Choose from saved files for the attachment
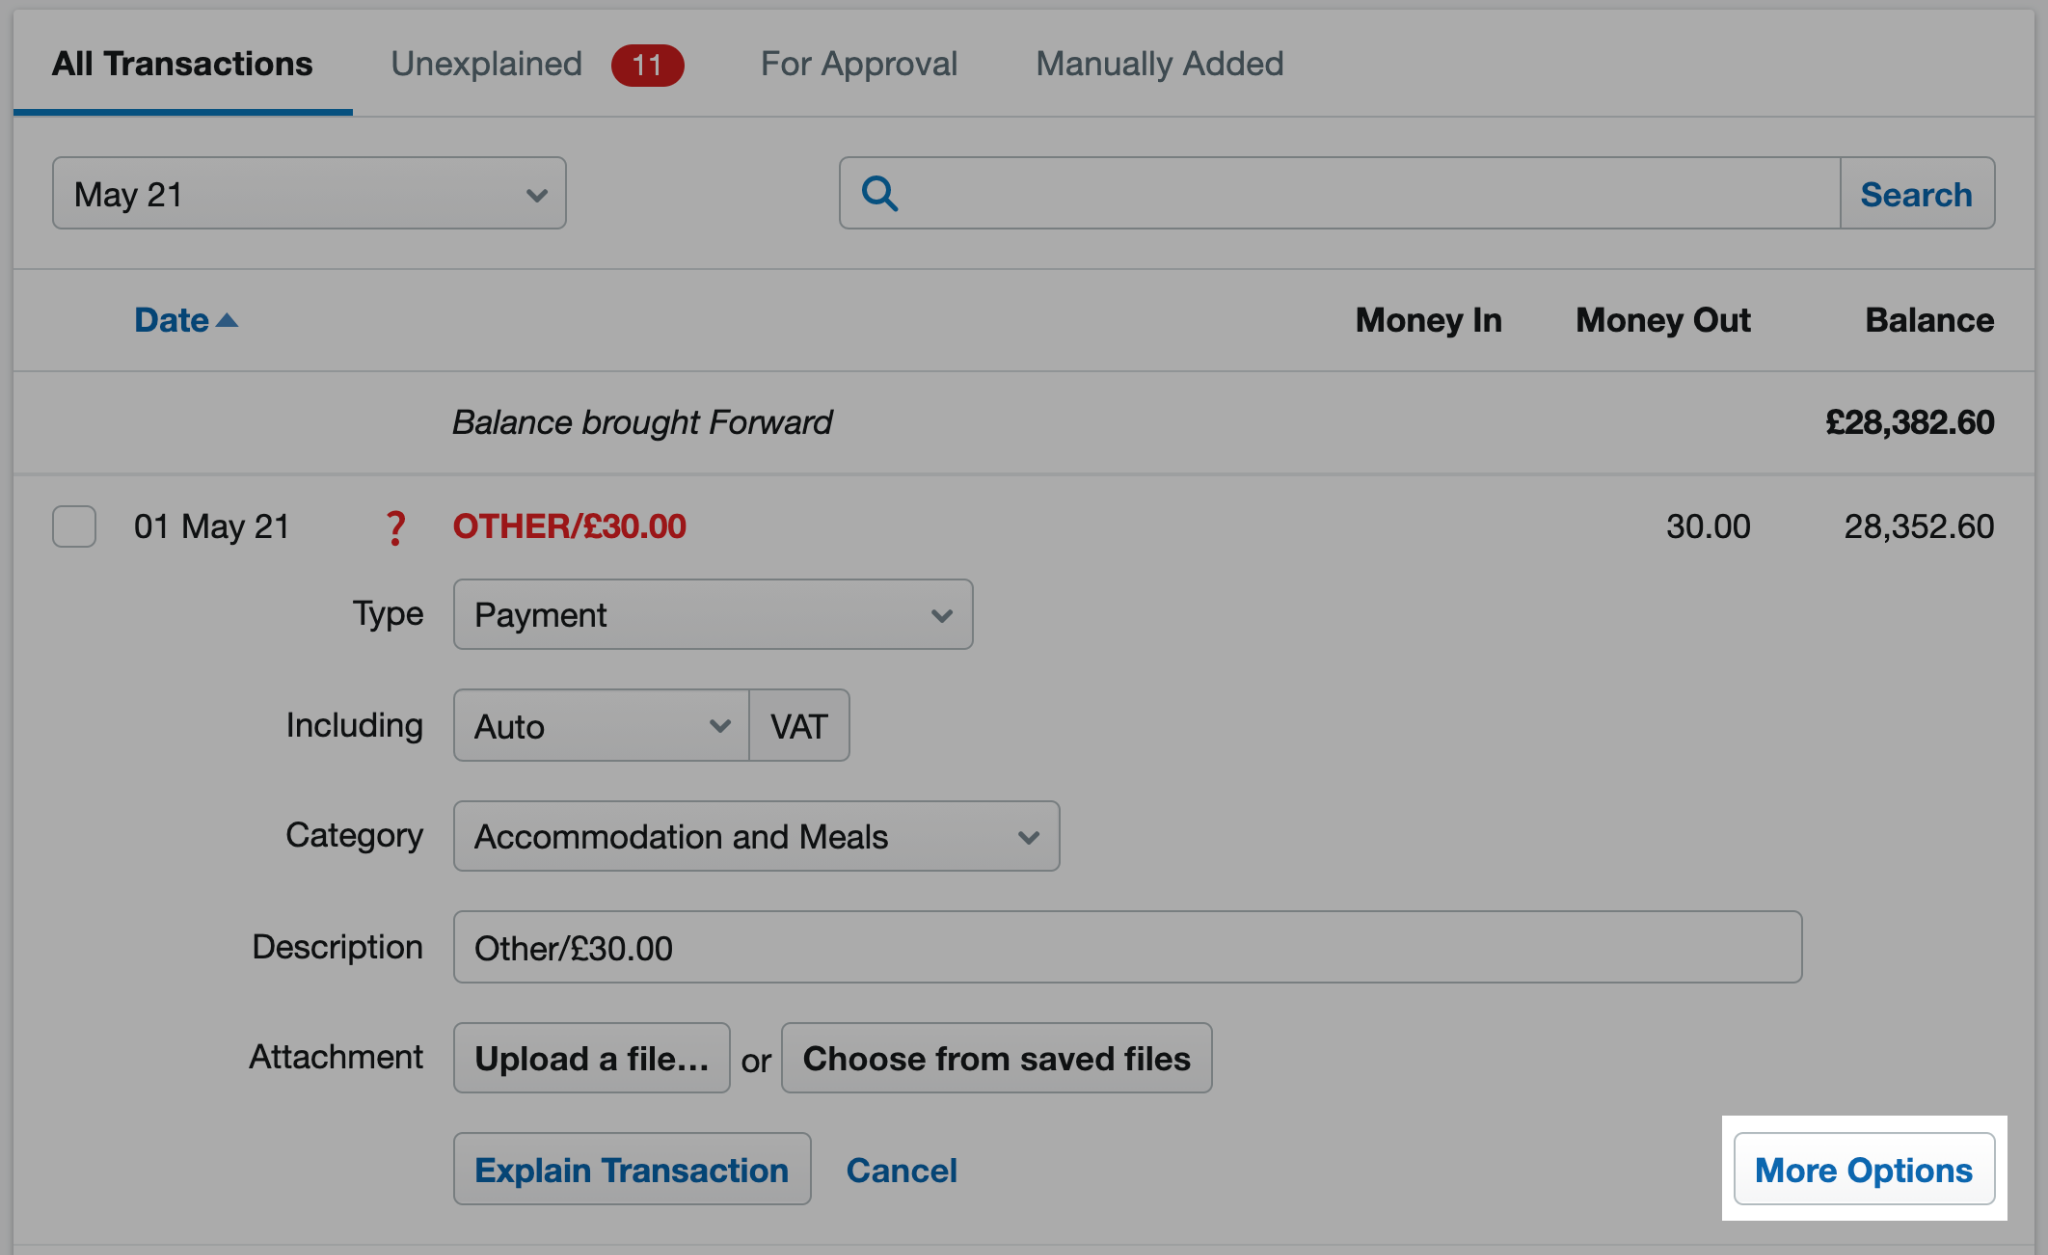 [996, 1058]
